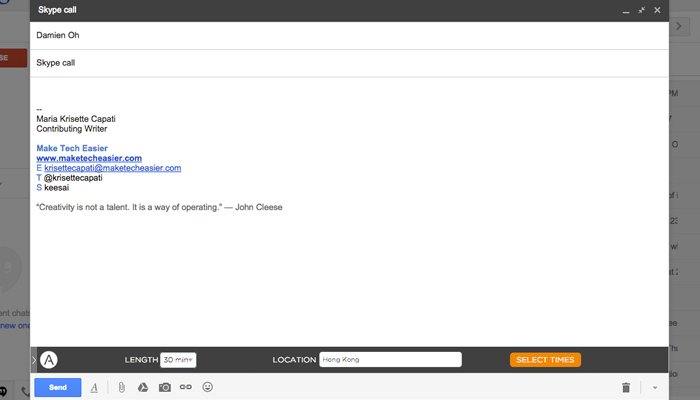The height and width of the screenshot is (400, 700).
Task: Click the next arrow in Gmail background
Action: pyautogui.click(x=679, y=26)
